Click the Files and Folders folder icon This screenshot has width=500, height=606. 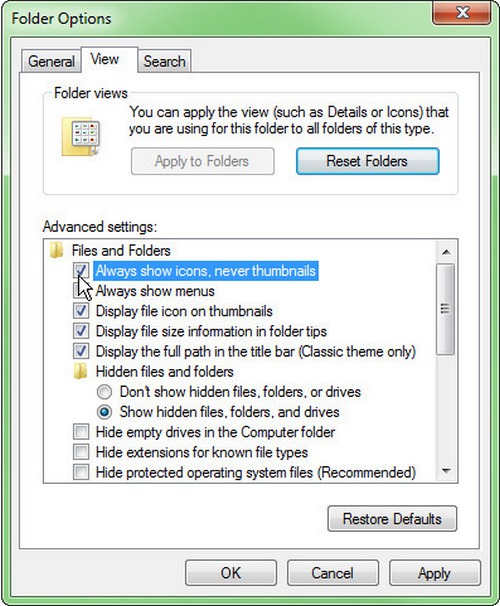click(56, 250)
